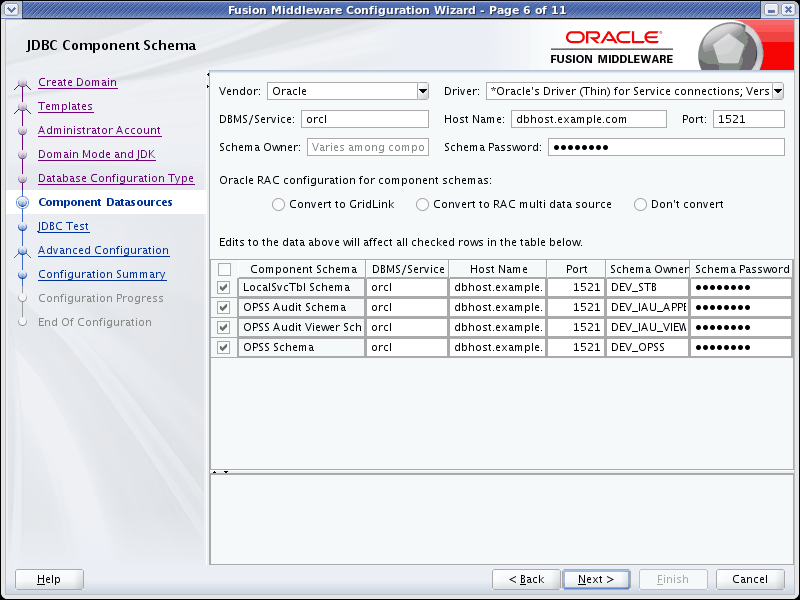
Task: Select the DEV_IAU_VIEWER schema owner cell
Action: coord(647,327)
